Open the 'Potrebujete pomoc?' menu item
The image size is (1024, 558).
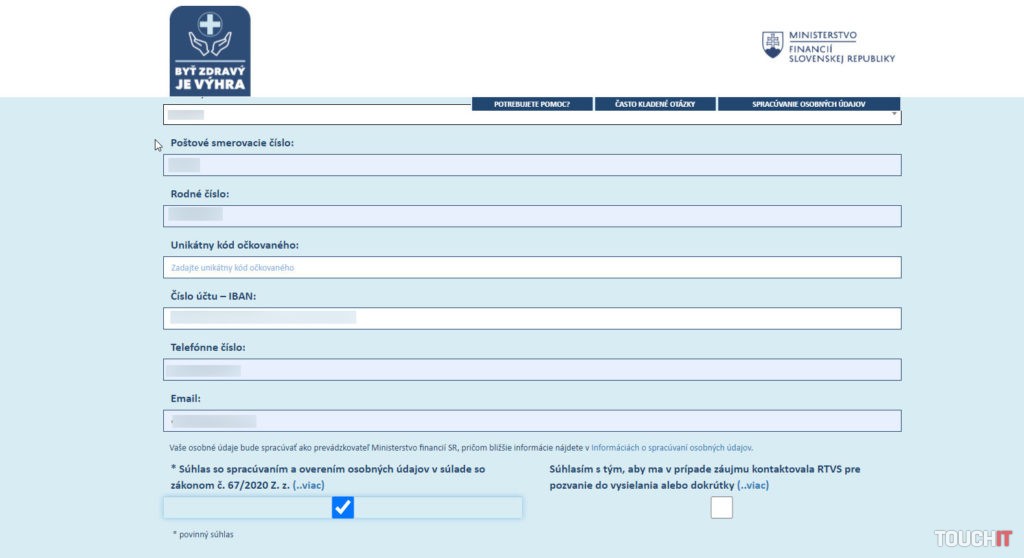click(532, 104)
